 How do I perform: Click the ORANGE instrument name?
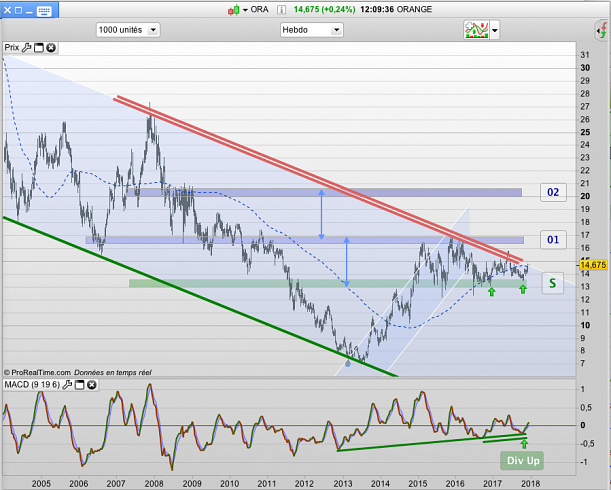[x=414, y=9]
